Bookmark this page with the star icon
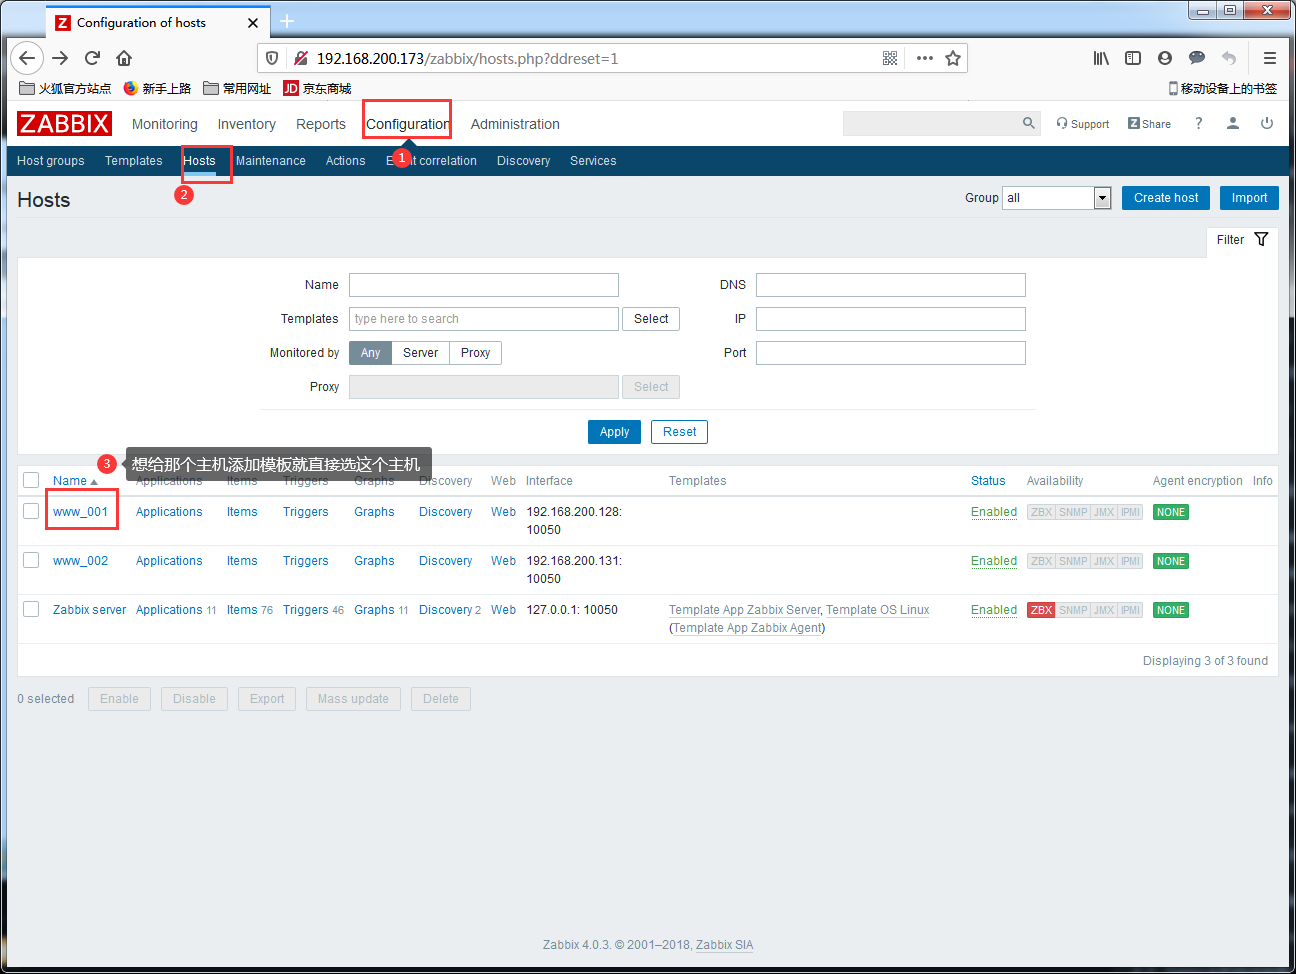 pos(953,58)
